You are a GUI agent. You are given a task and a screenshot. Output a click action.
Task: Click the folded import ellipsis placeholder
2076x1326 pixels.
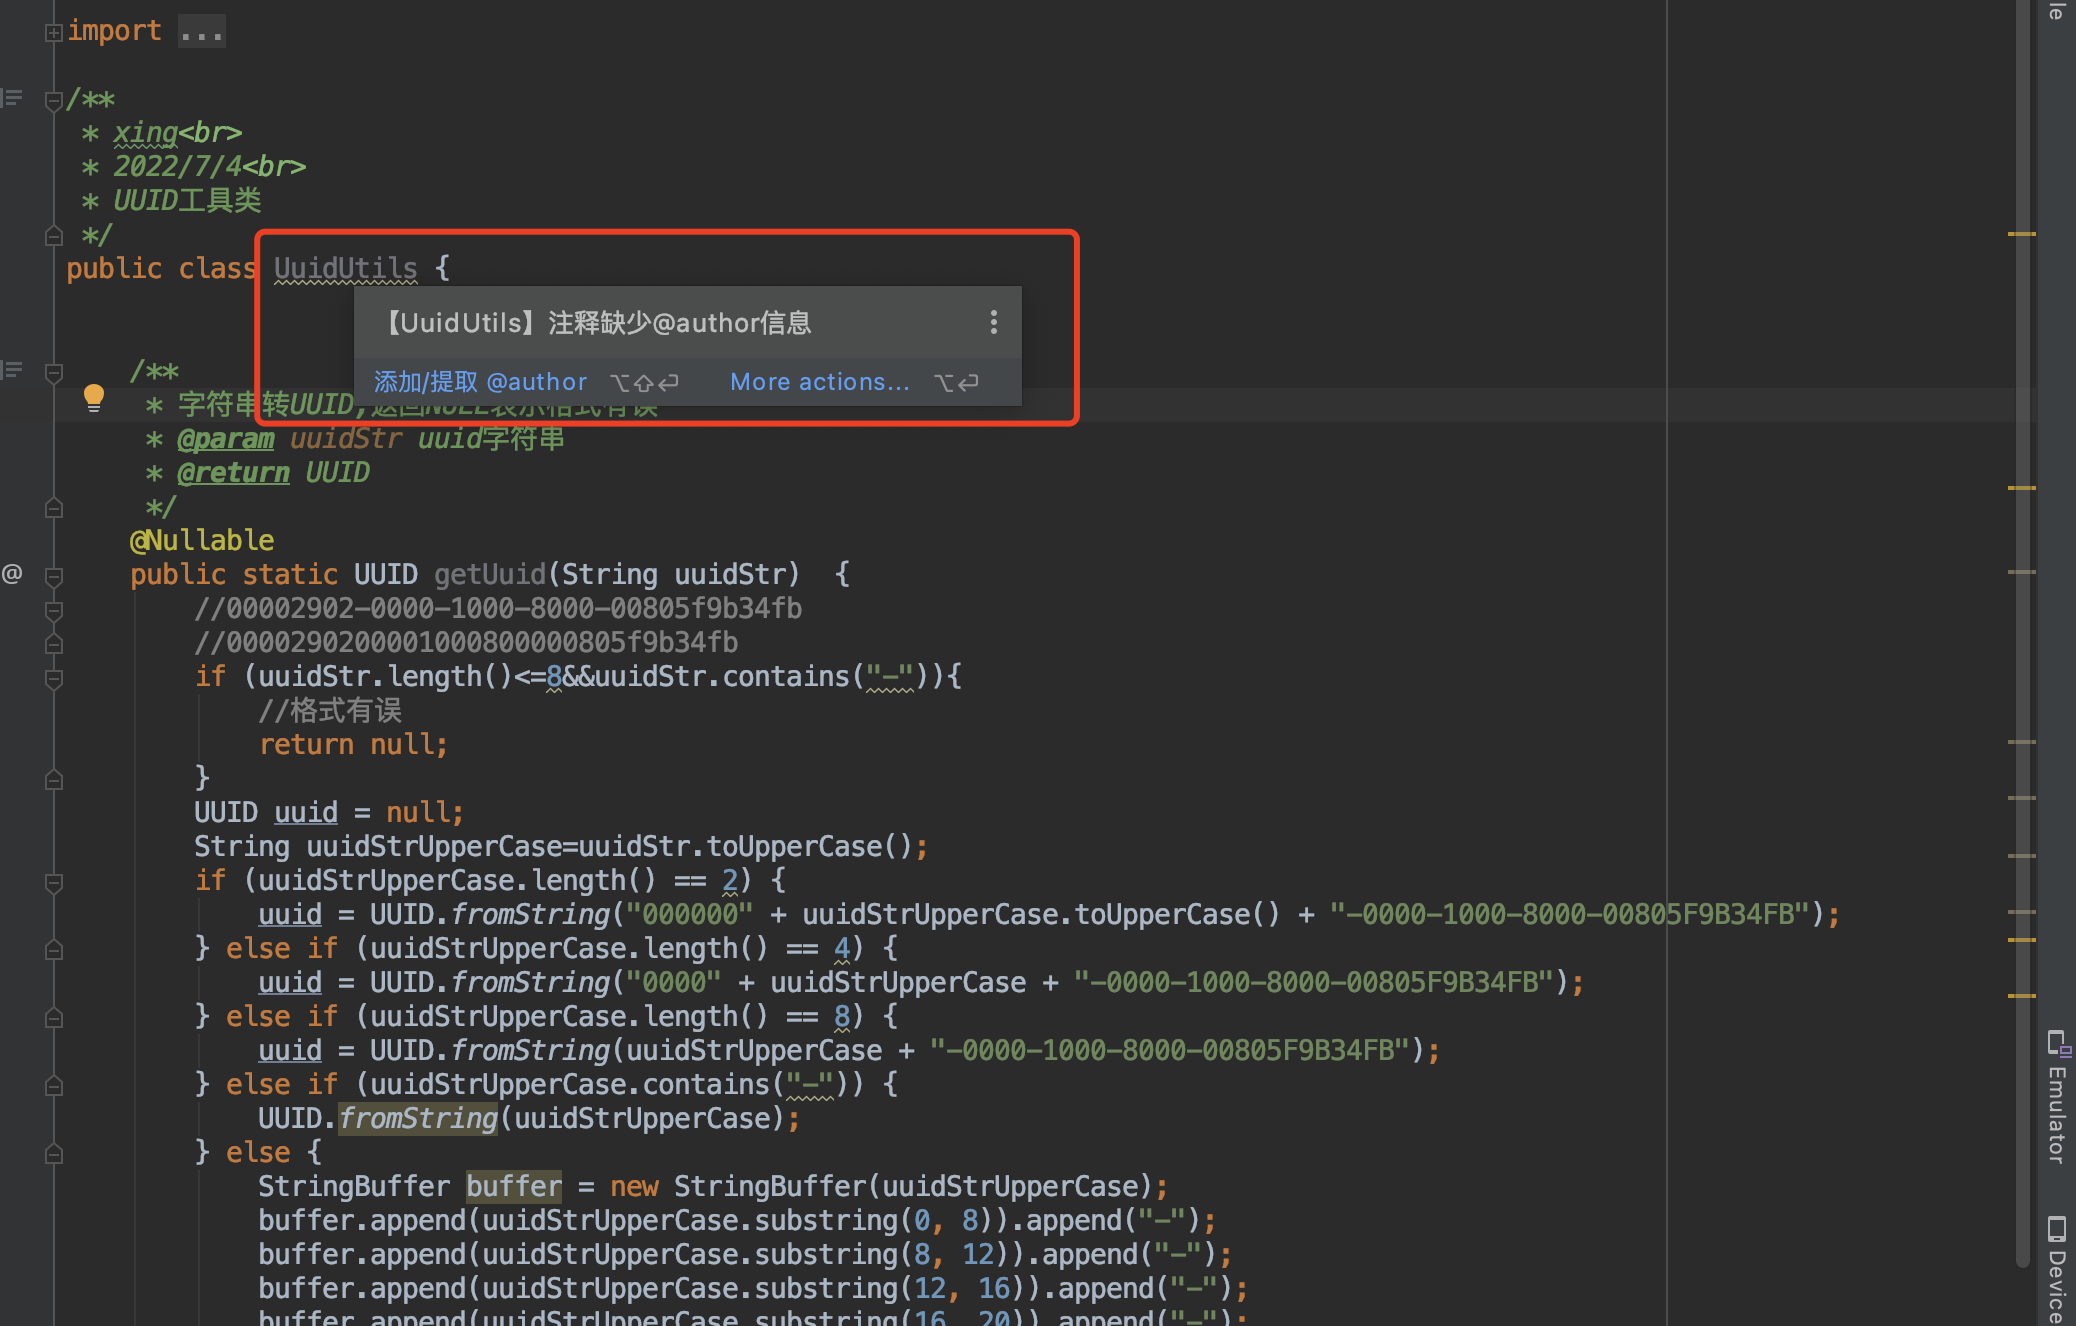(x=201, y=32)
